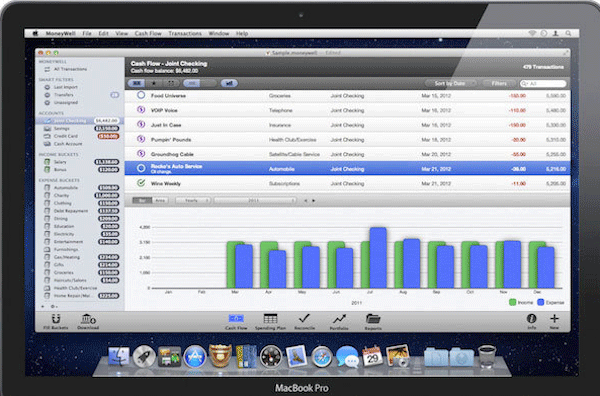Open the Transactions menu
Viewport: 600px width, 396px height.
point(185,34)
